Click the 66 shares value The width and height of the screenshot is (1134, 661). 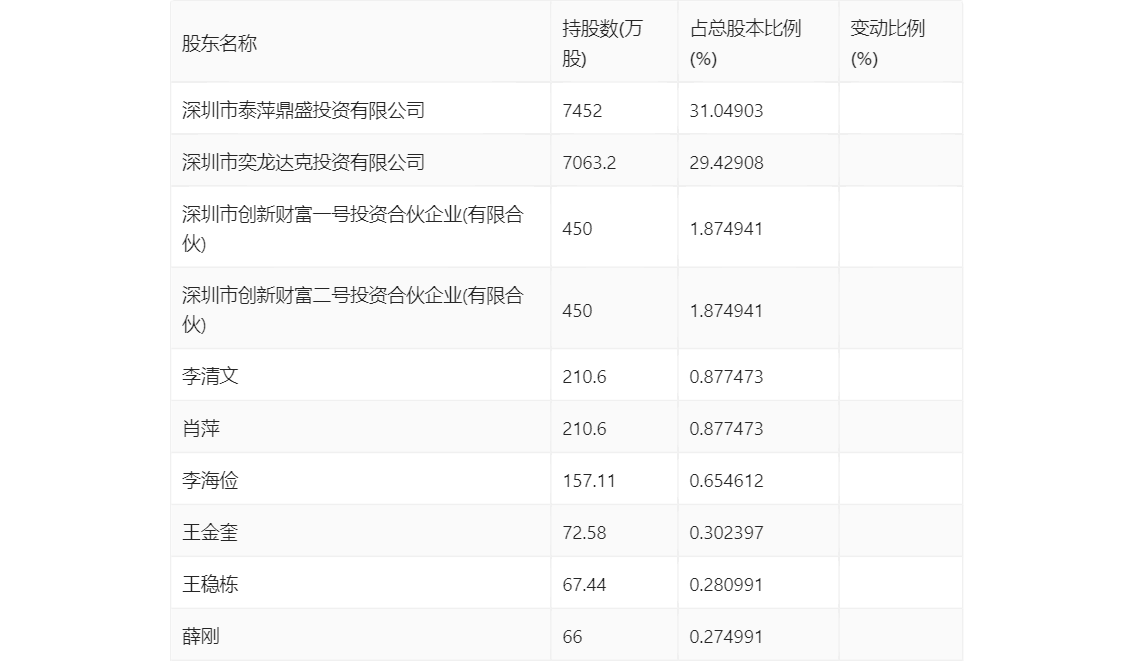(572, 637)
